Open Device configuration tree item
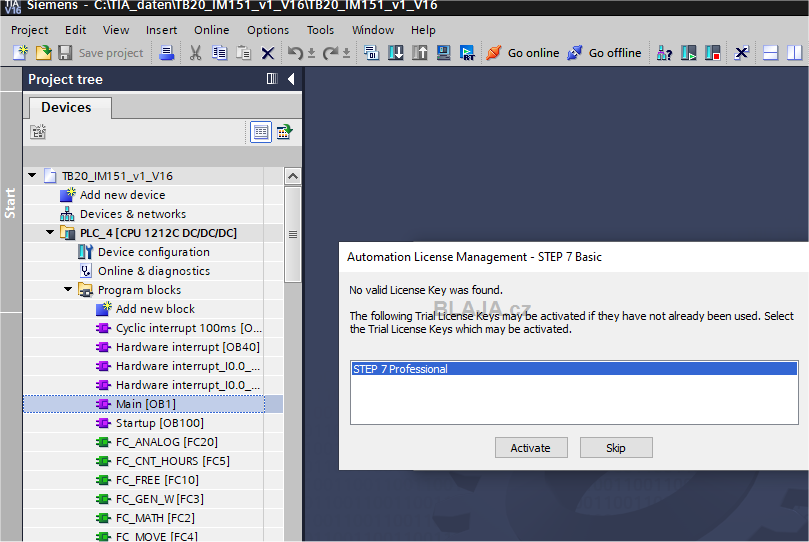Image resolution: width=809 pixels, height=542 pixels. point(154,252)
